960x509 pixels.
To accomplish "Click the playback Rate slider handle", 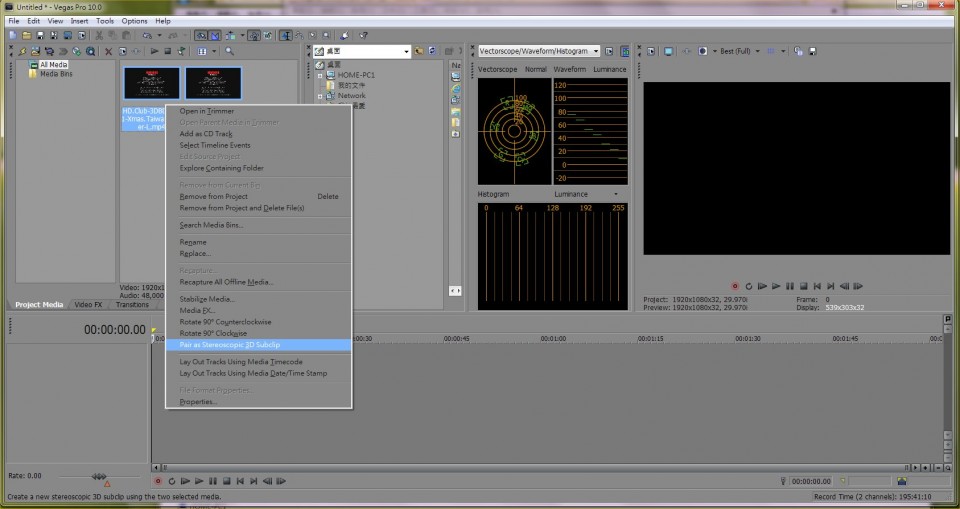I will point(100,476).
